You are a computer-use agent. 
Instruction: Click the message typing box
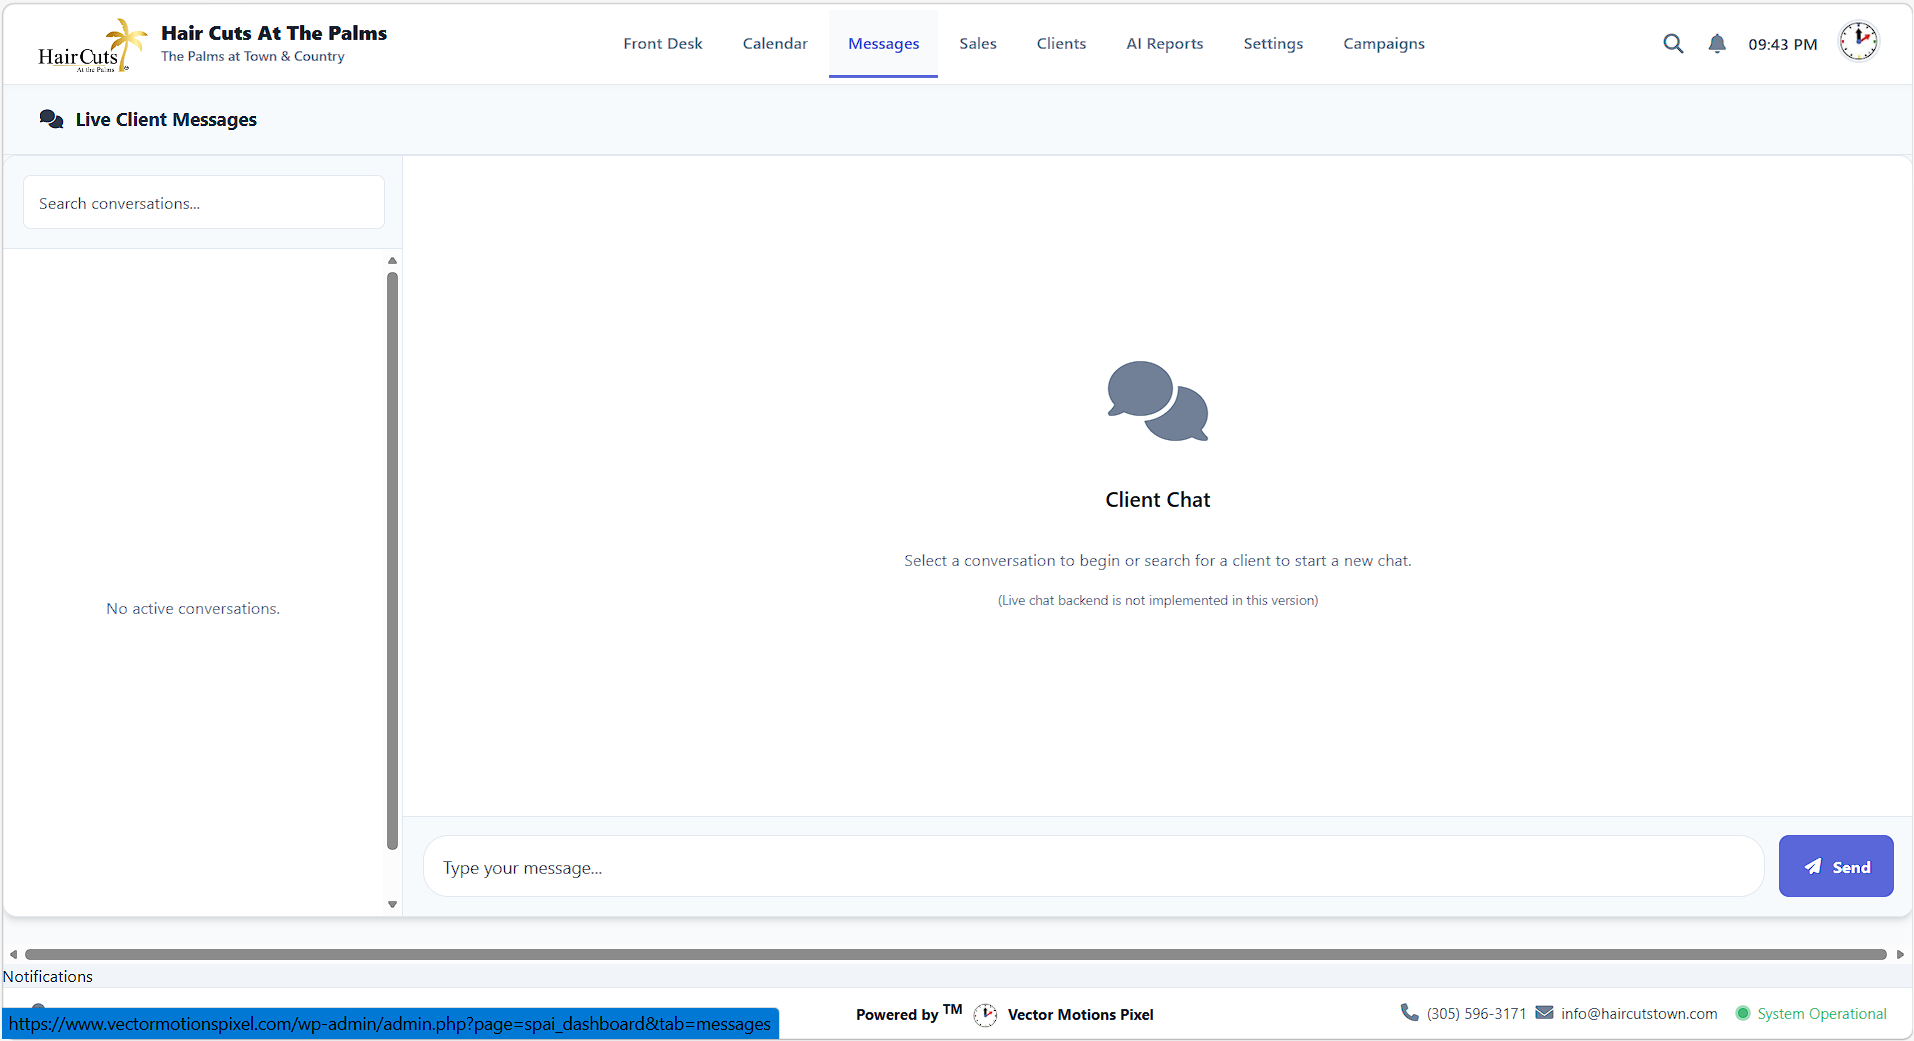pyautogui.click(x=1092, y=866)
